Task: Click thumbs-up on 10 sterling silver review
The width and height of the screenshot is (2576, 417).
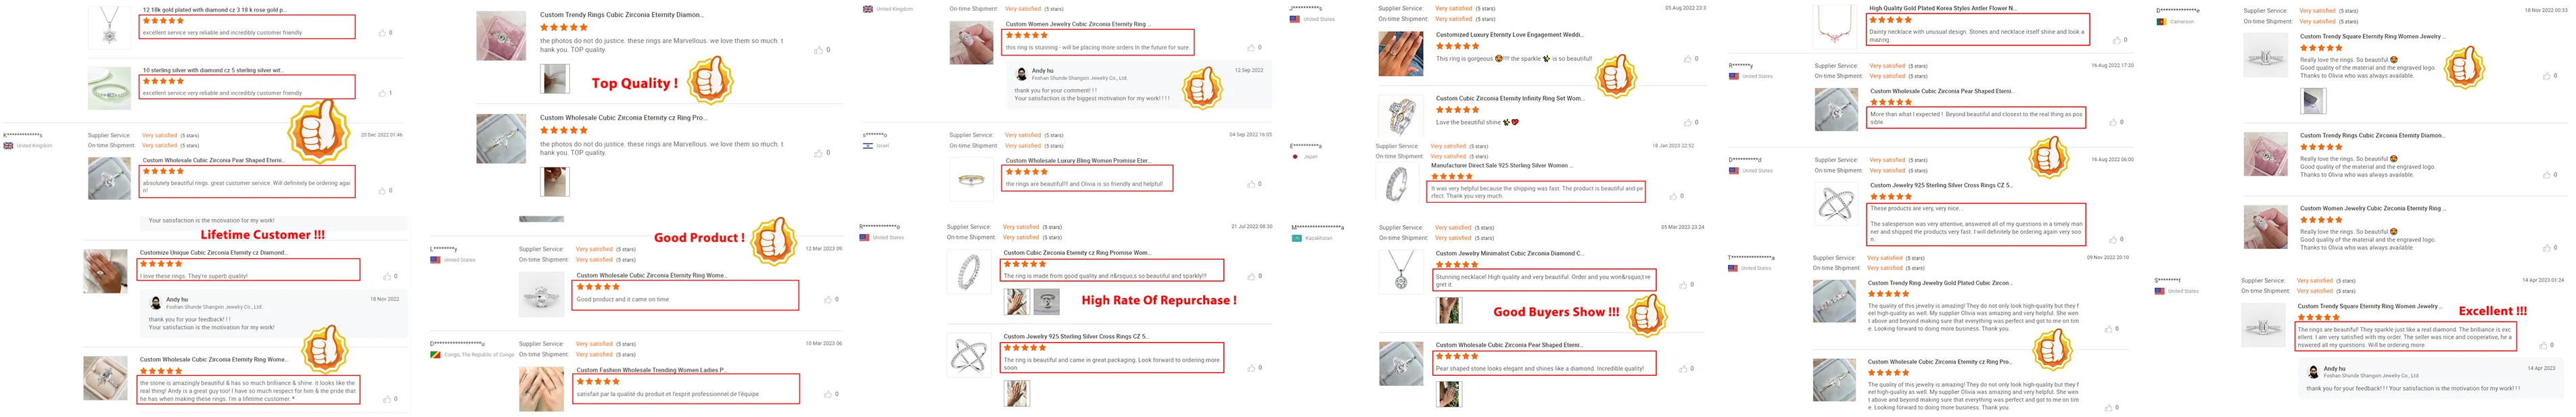Action: click(x=382, y=93)
